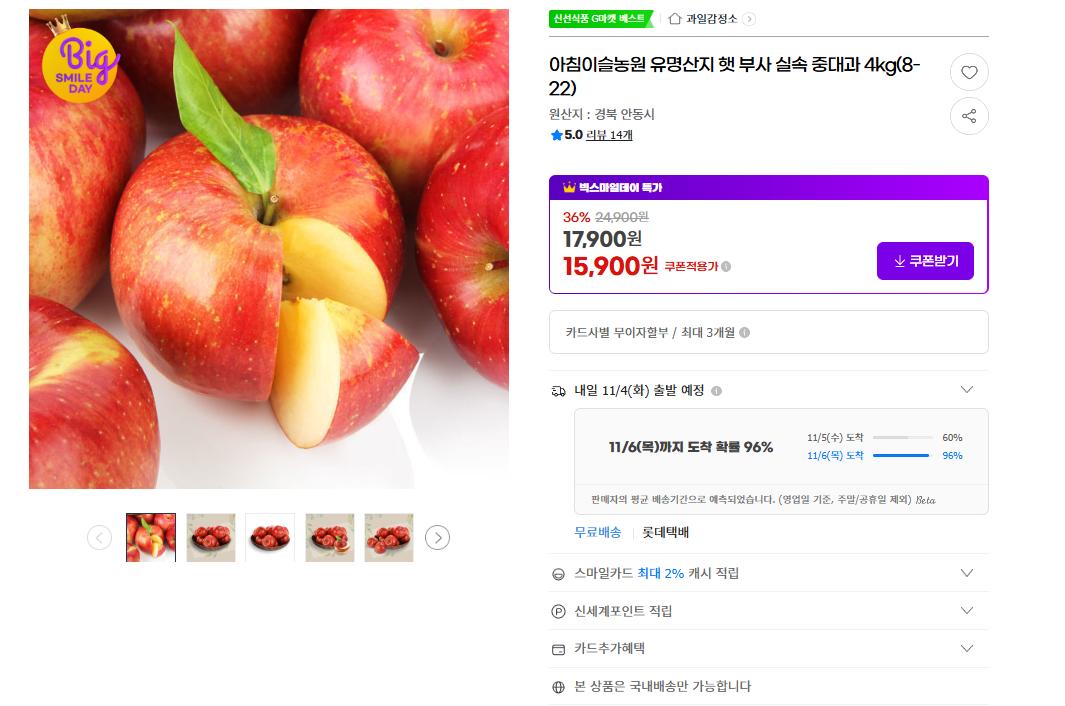Expand 스마일카드 캐시 적립 details
The image size is (1065, 706).
966,573
